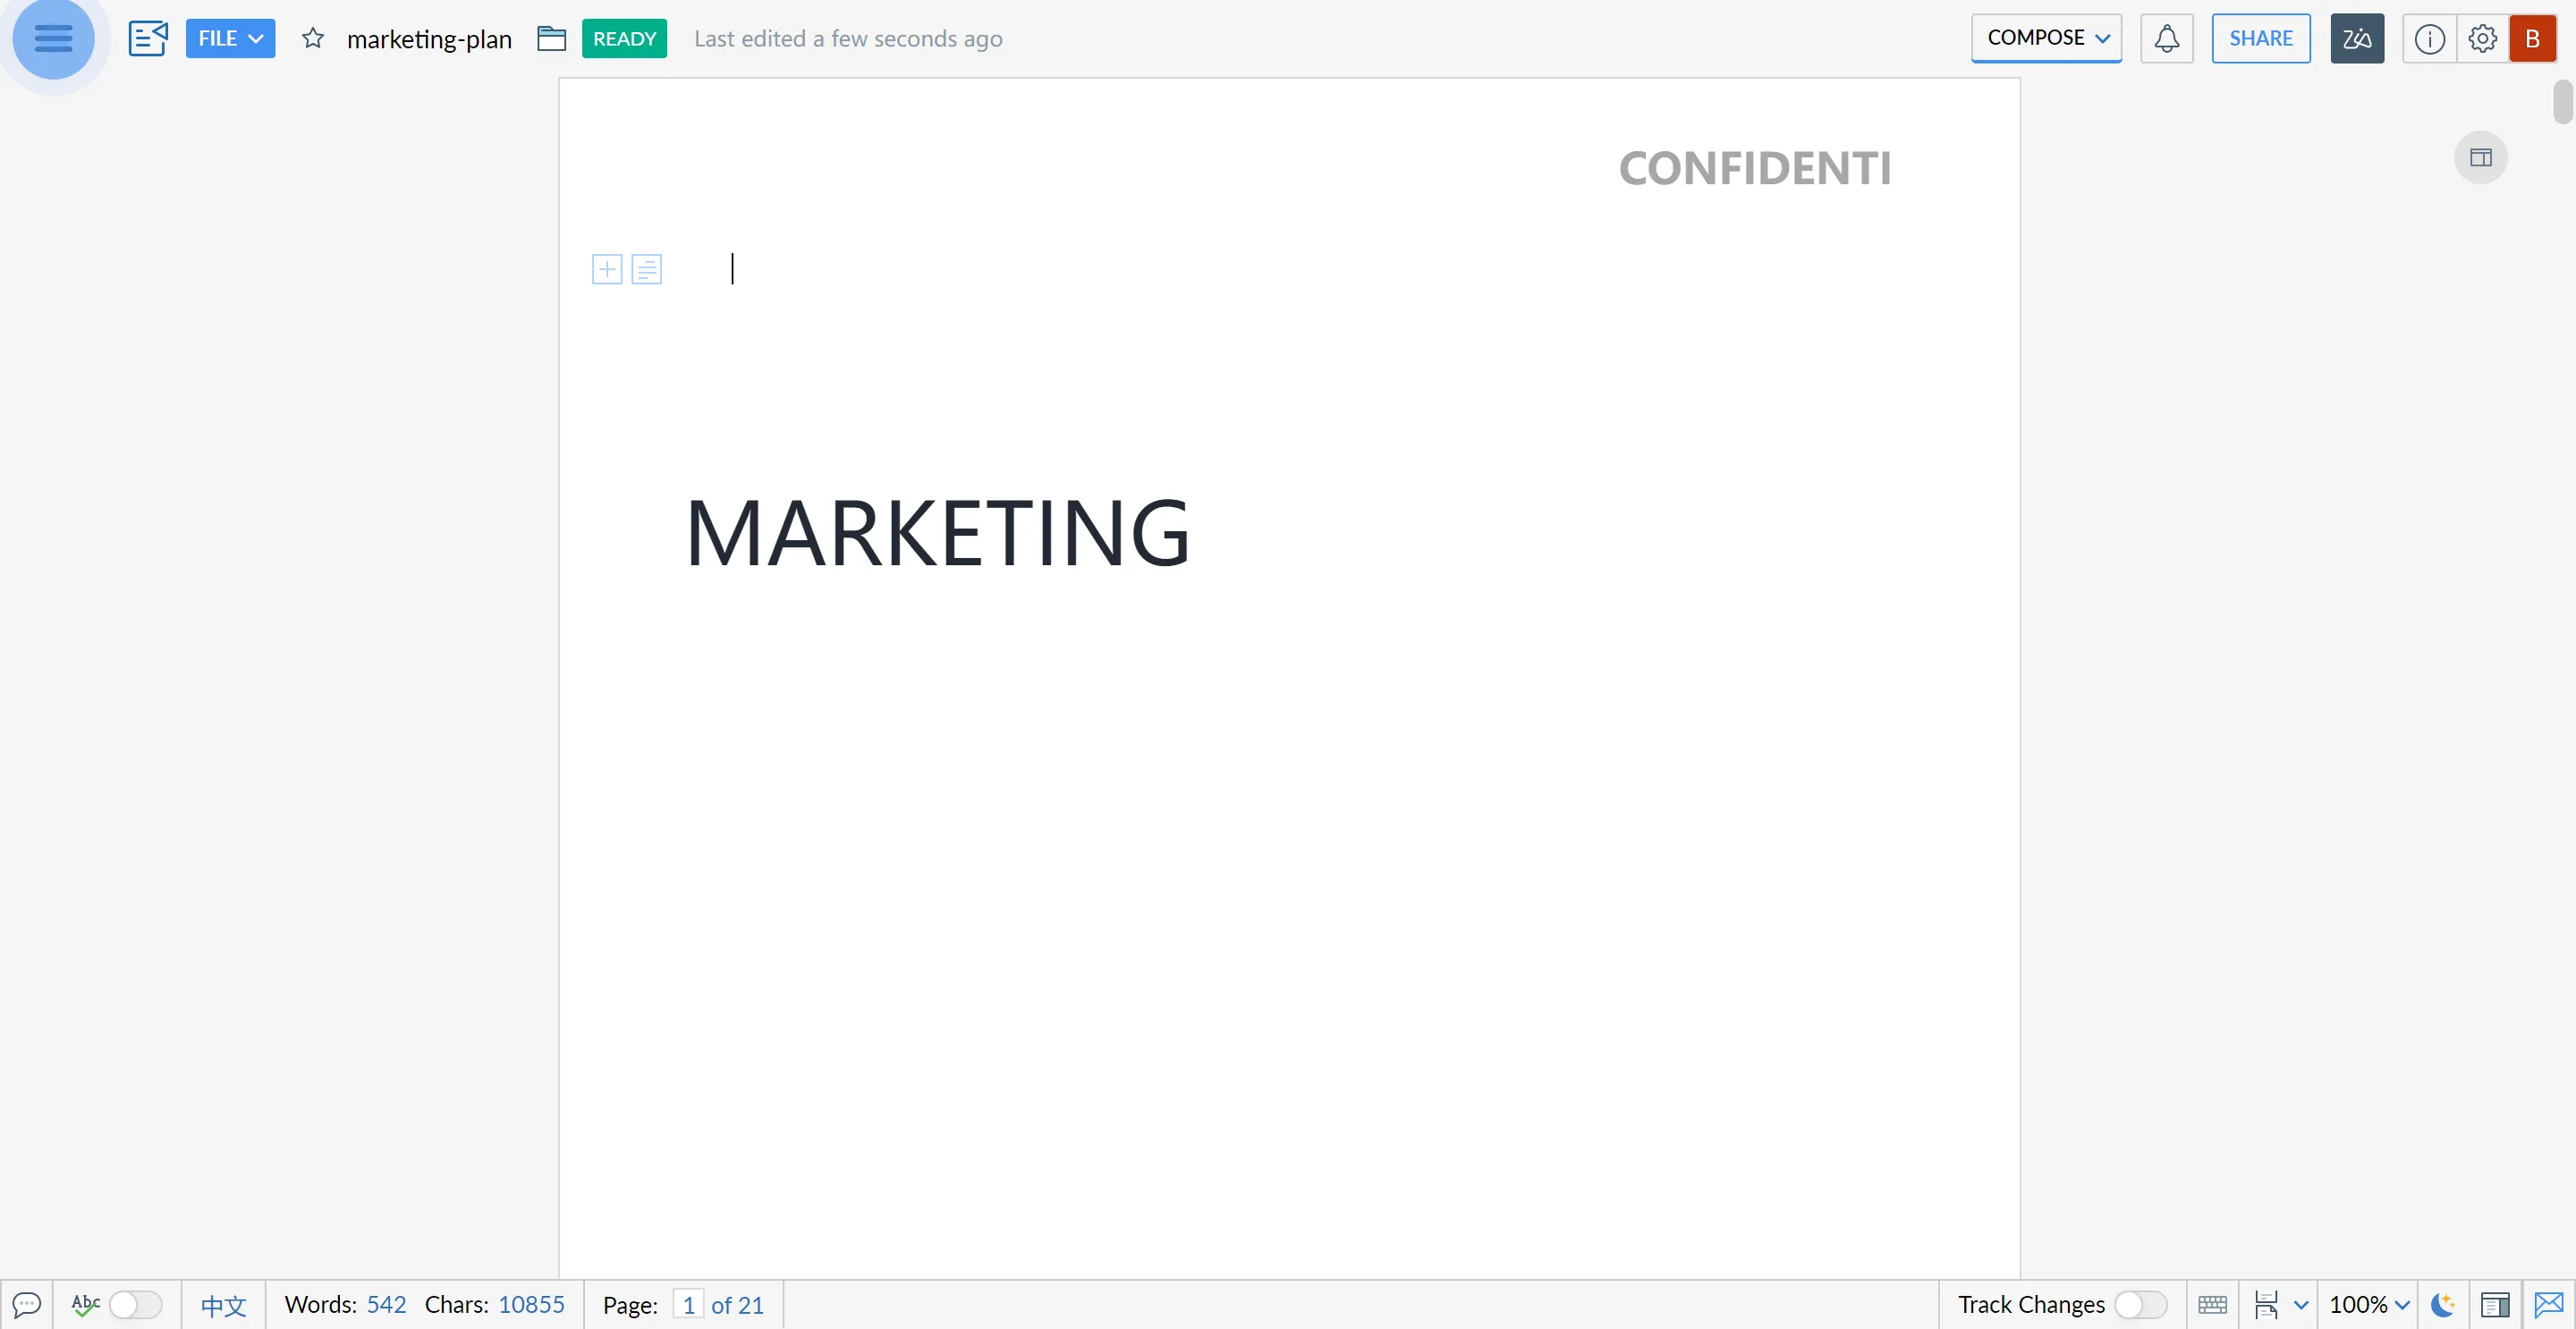2576x1329 pixels.
Task: Expand the FILE dropdown menu
Action: pos(231,38)
